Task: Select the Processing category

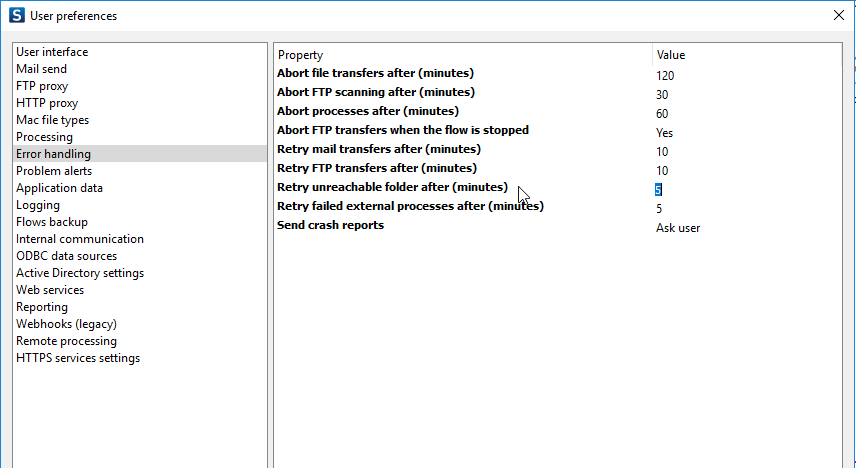Action: (44, 137)
